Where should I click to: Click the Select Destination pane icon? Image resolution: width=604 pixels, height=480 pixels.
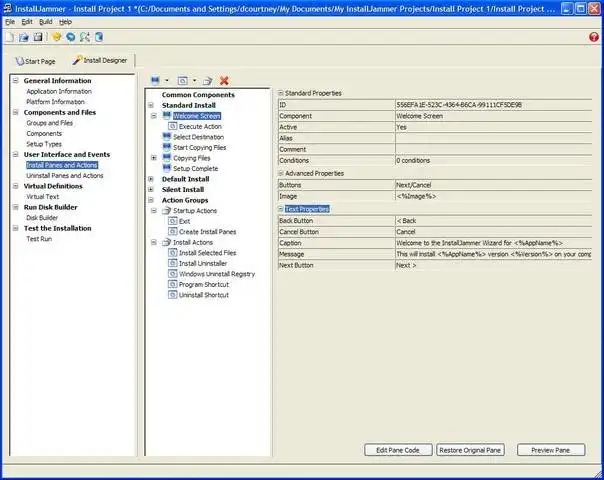point(167,137)
